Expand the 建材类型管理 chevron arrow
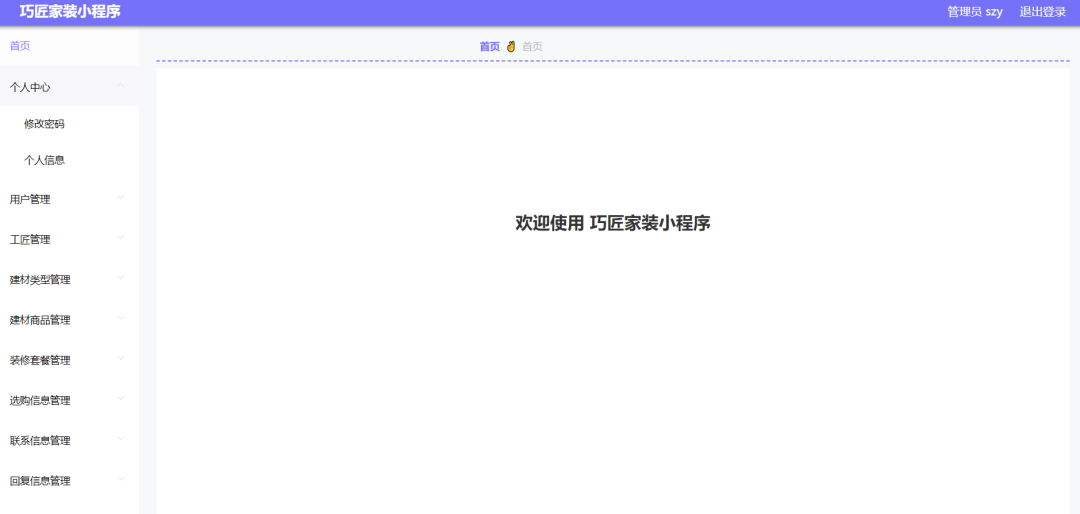 [121, 278]
